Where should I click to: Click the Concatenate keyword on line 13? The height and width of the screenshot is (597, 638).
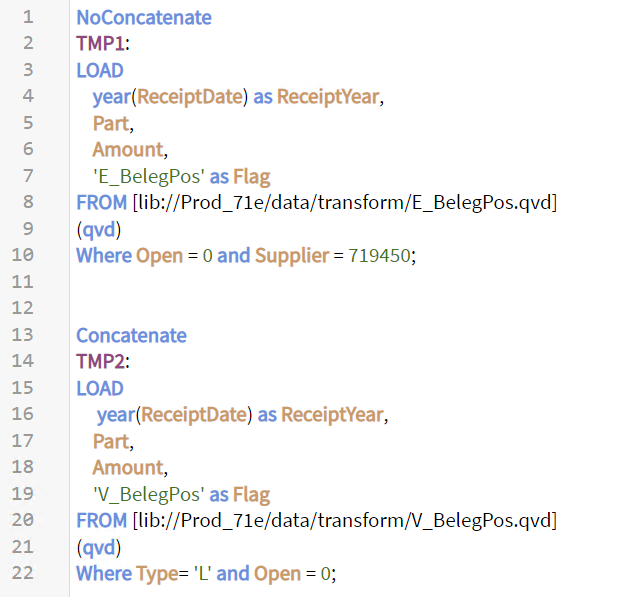pos(131,336)
